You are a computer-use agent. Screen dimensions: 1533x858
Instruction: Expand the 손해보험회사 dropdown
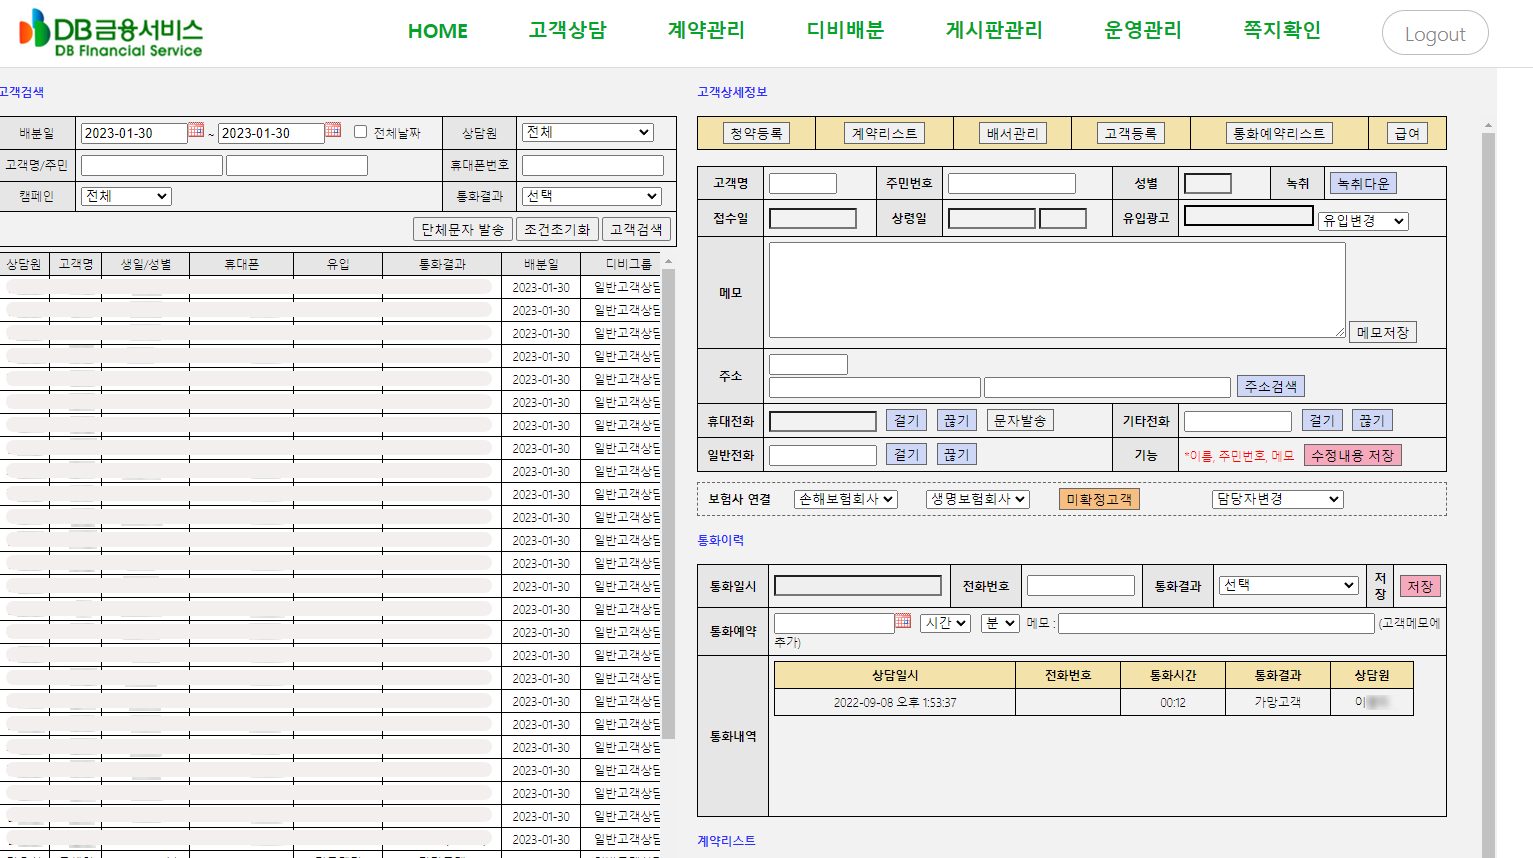pyautogui.click(x=846, y=499)
